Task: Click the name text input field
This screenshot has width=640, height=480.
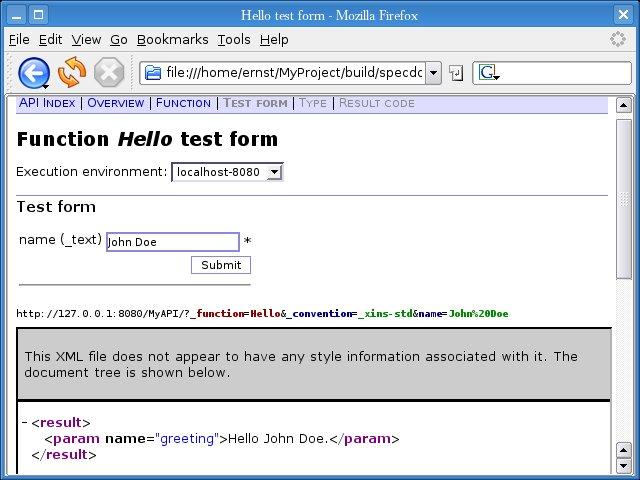Action: pos(172,242)
